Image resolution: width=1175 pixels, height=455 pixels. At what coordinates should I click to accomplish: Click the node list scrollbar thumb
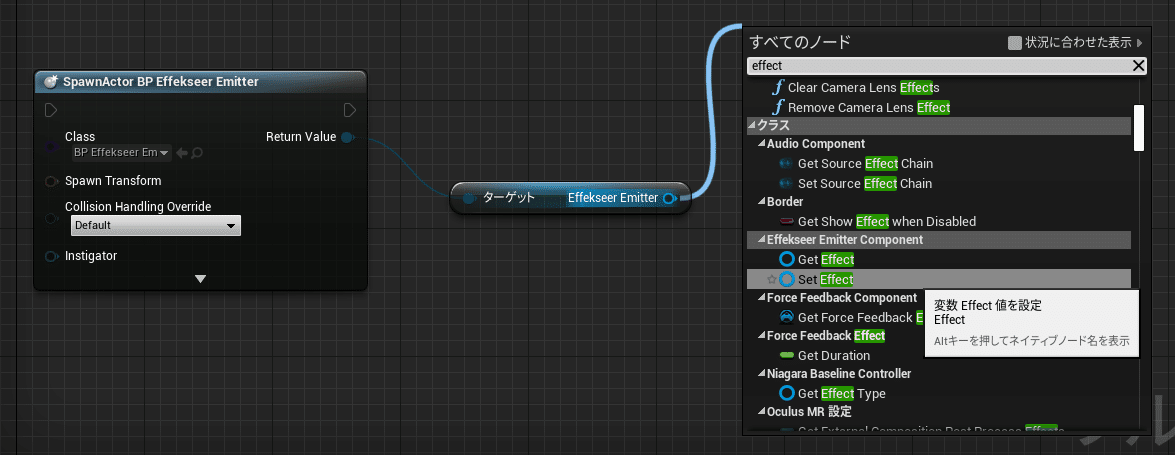point(1139,127)
